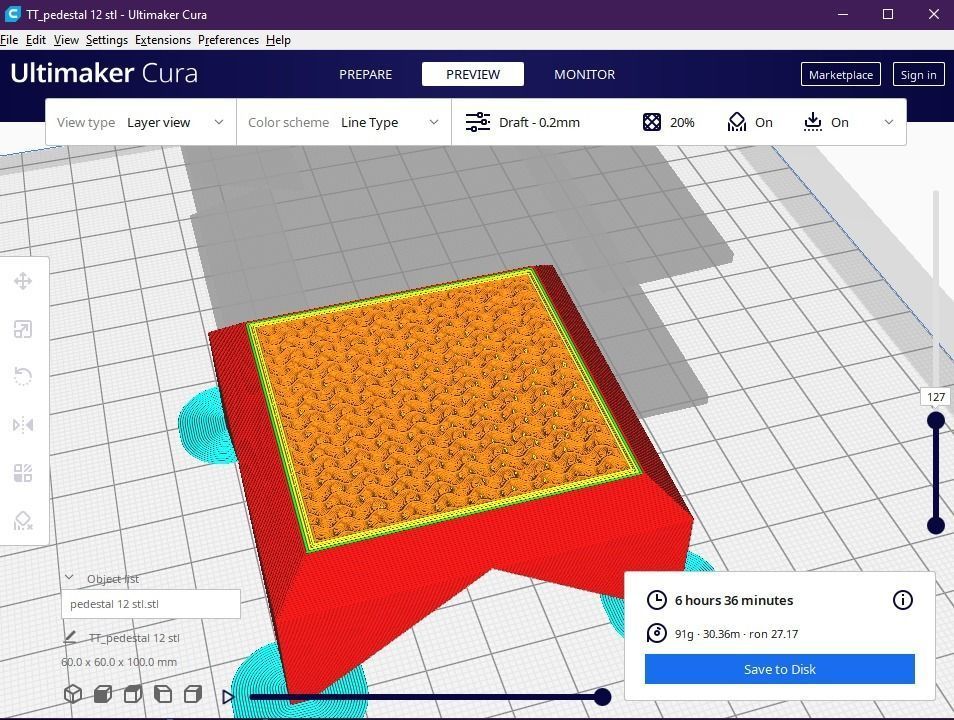Switch to top view cube icon

pyautogui.click(x=133, y=694)
